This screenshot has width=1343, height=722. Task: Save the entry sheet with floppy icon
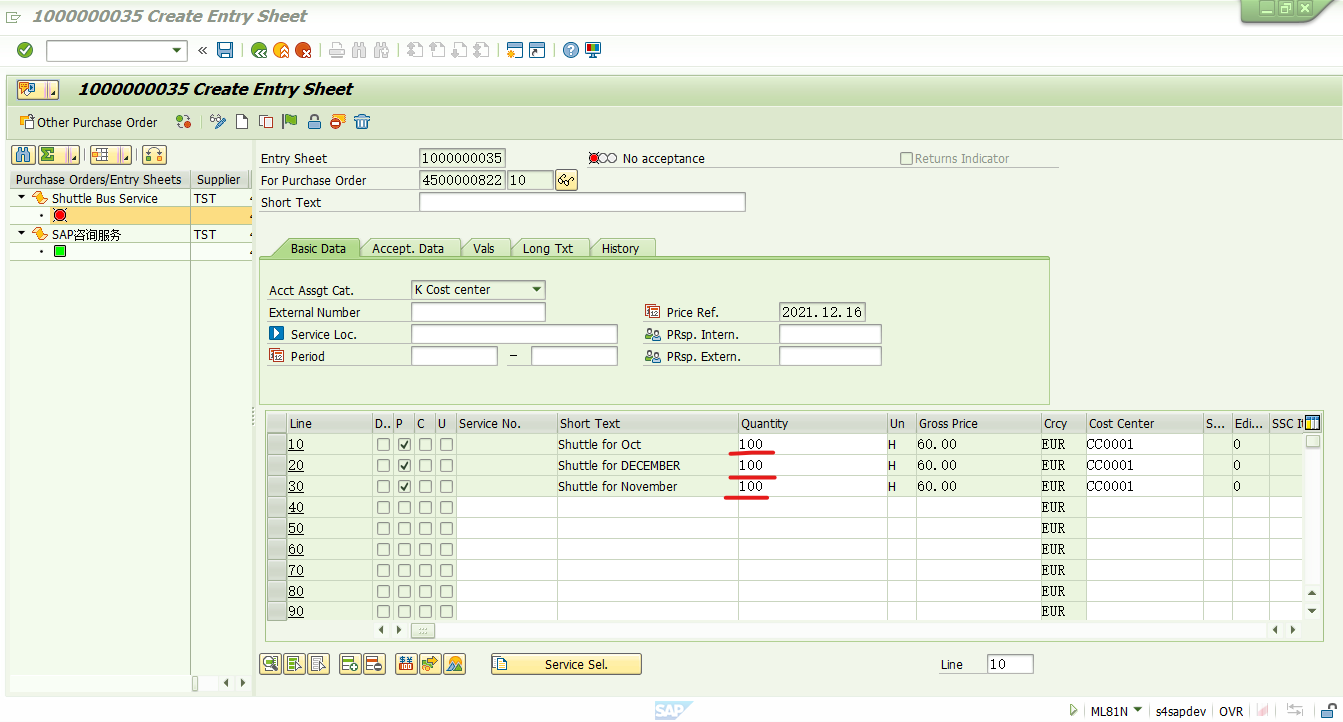(225, 50)
